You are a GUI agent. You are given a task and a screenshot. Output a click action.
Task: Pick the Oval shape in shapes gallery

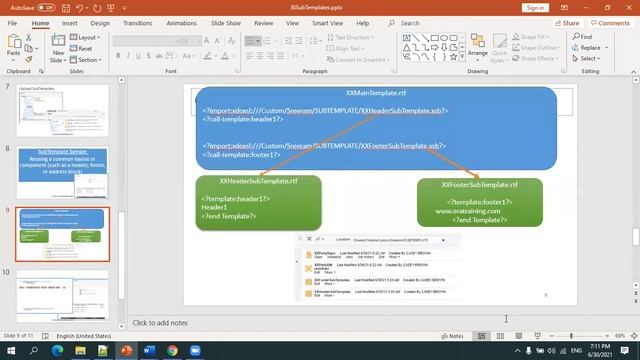click(x=444, y=38)
